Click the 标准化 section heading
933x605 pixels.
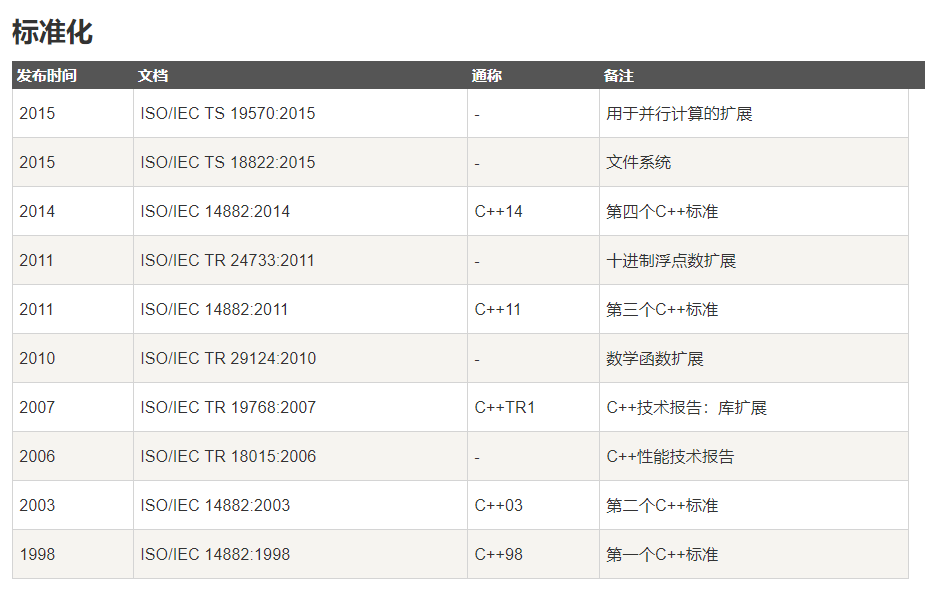click(52, 32)
